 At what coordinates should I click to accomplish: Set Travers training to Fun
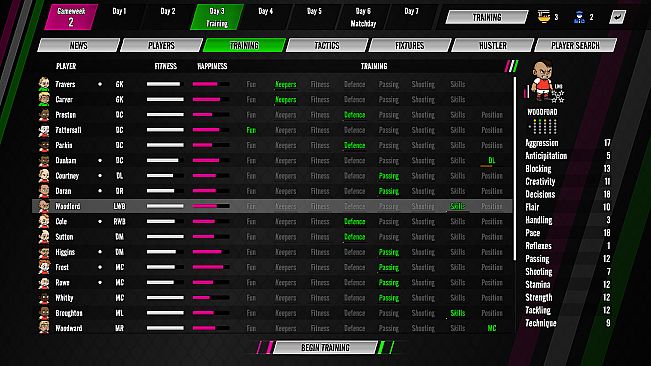251,84
